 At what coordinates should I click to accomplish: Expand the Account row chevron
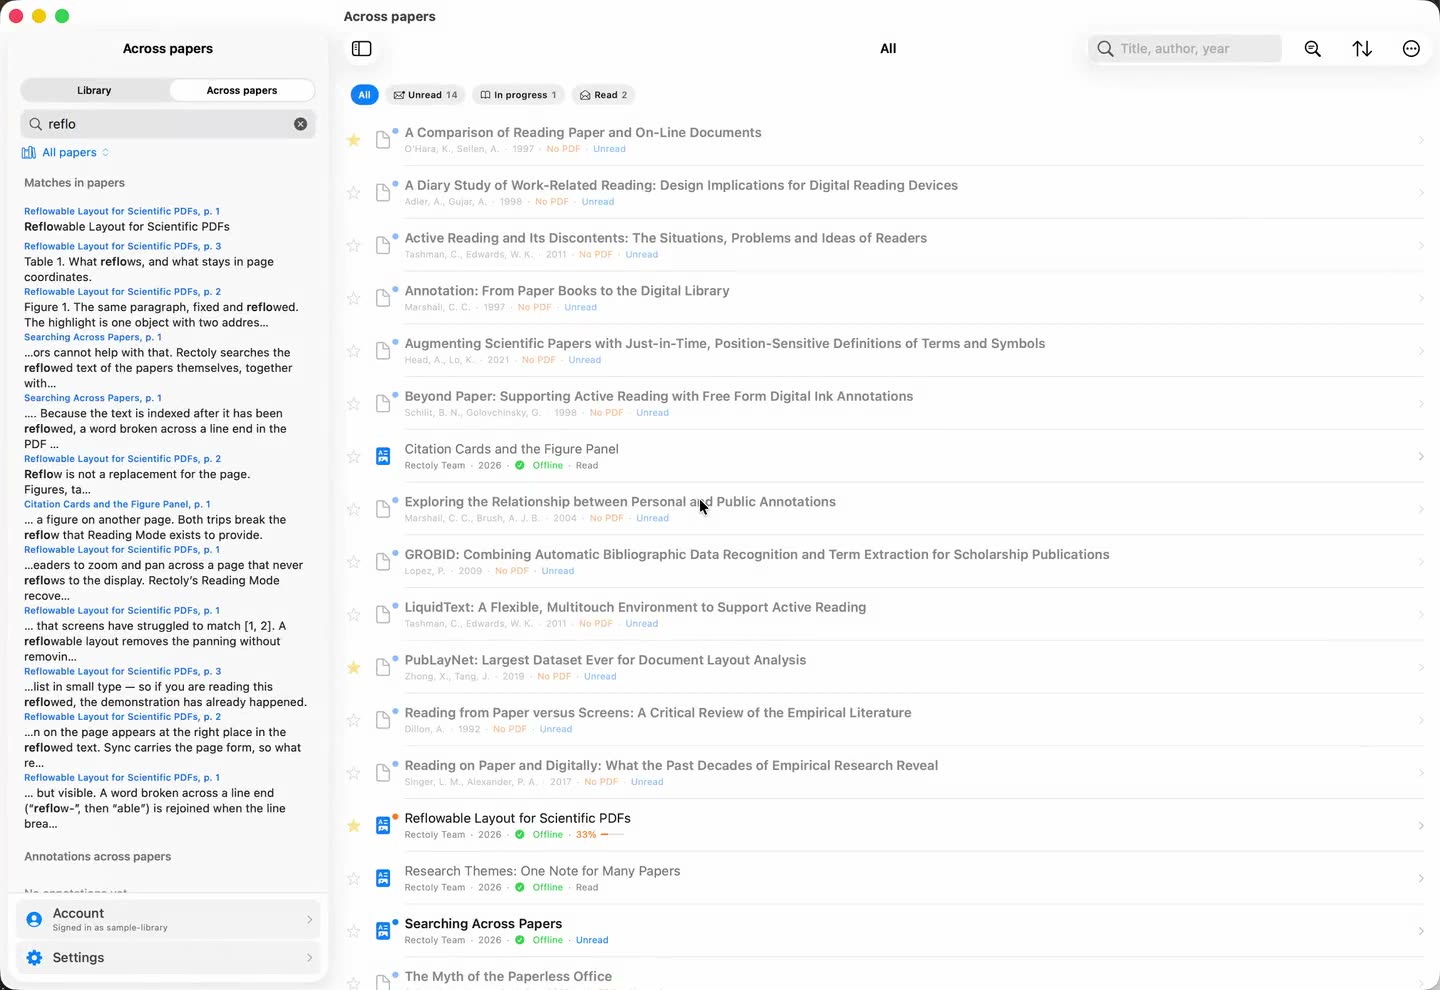[x=309, y=919]
